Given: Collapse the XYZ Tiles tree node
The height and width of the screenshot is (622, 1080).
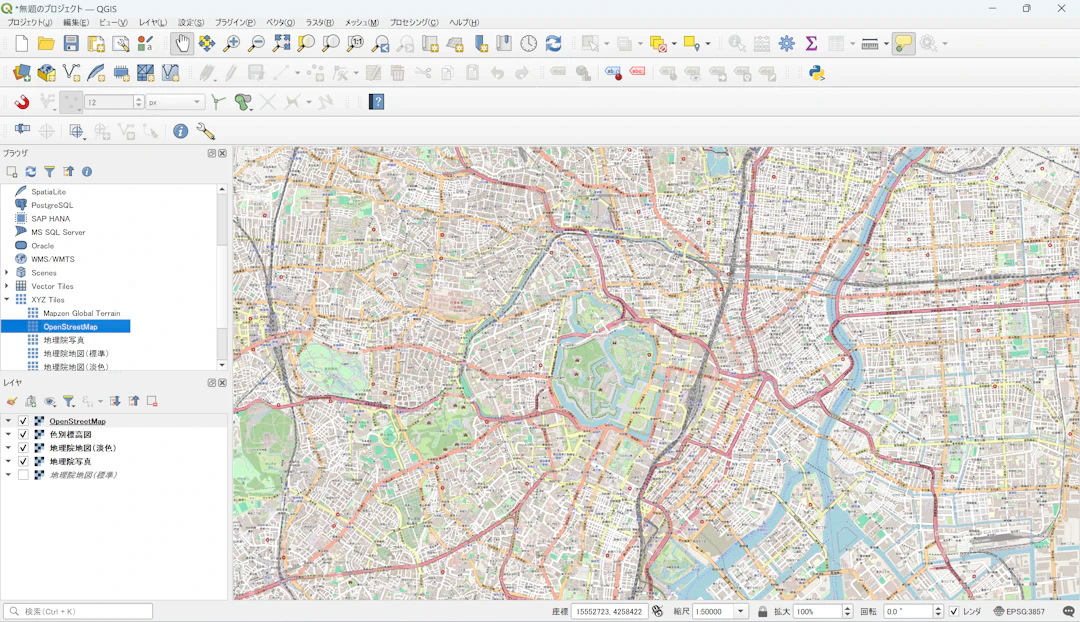Looking at the screenshot, I should coord(7,300).
